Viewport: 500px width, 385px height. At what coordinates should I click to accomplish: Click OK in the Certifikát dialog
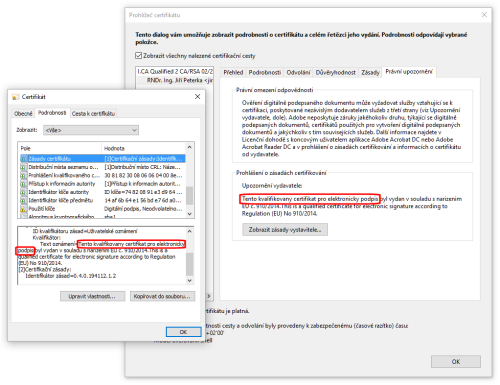[183, 332]
